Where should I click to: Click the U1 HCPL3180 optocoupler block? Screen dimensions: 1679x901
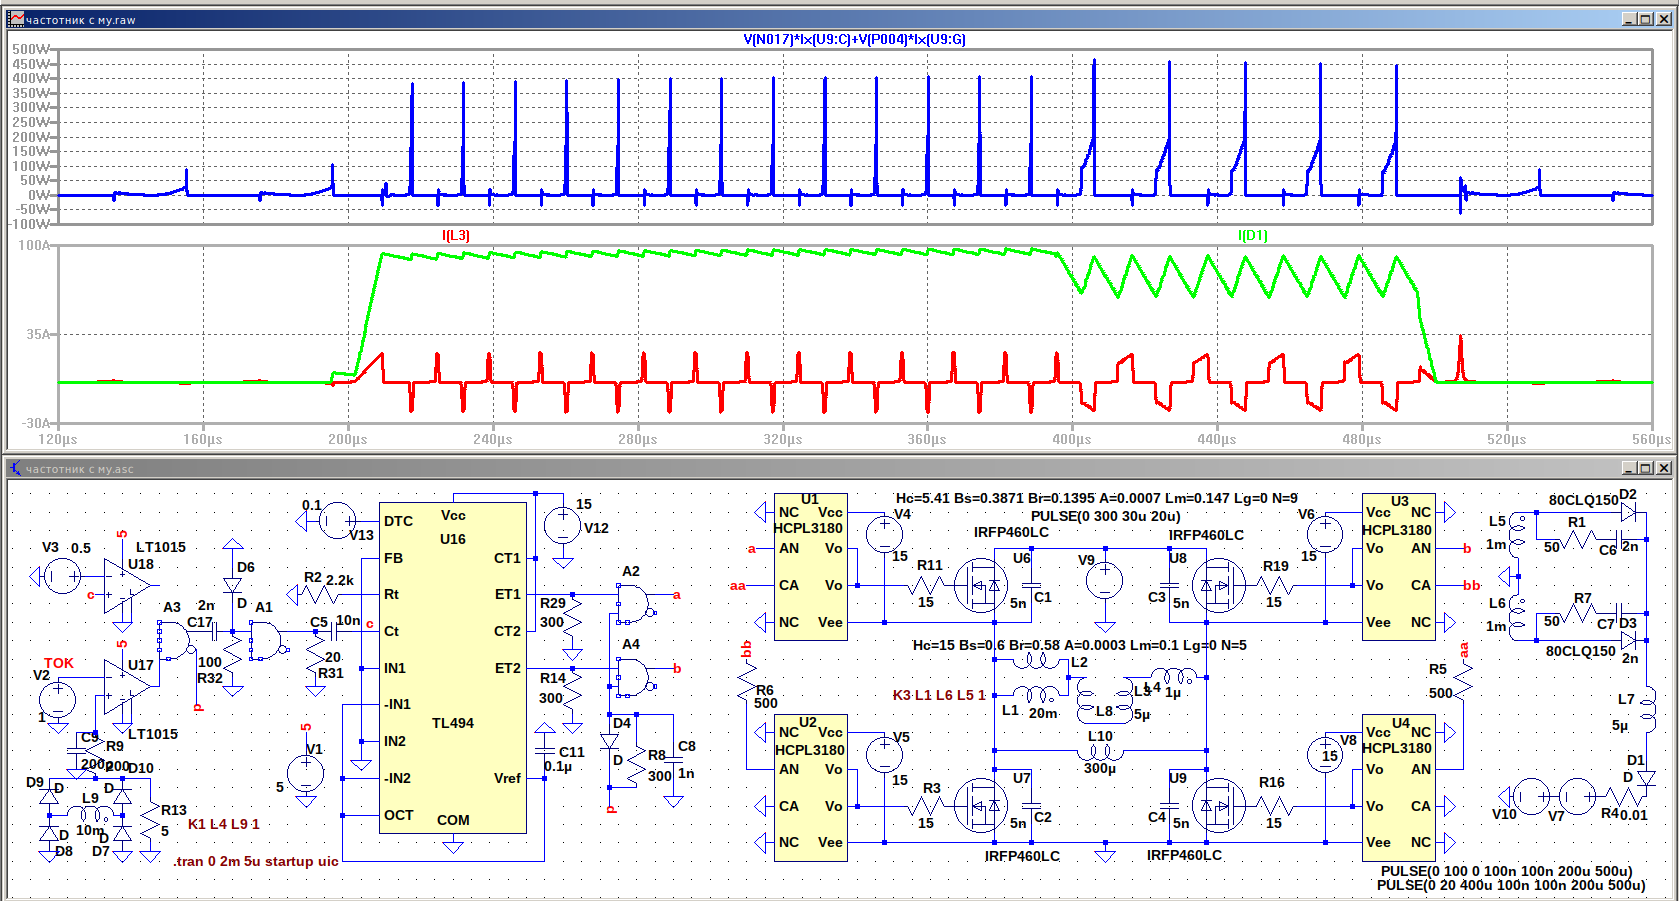[811, 567]
